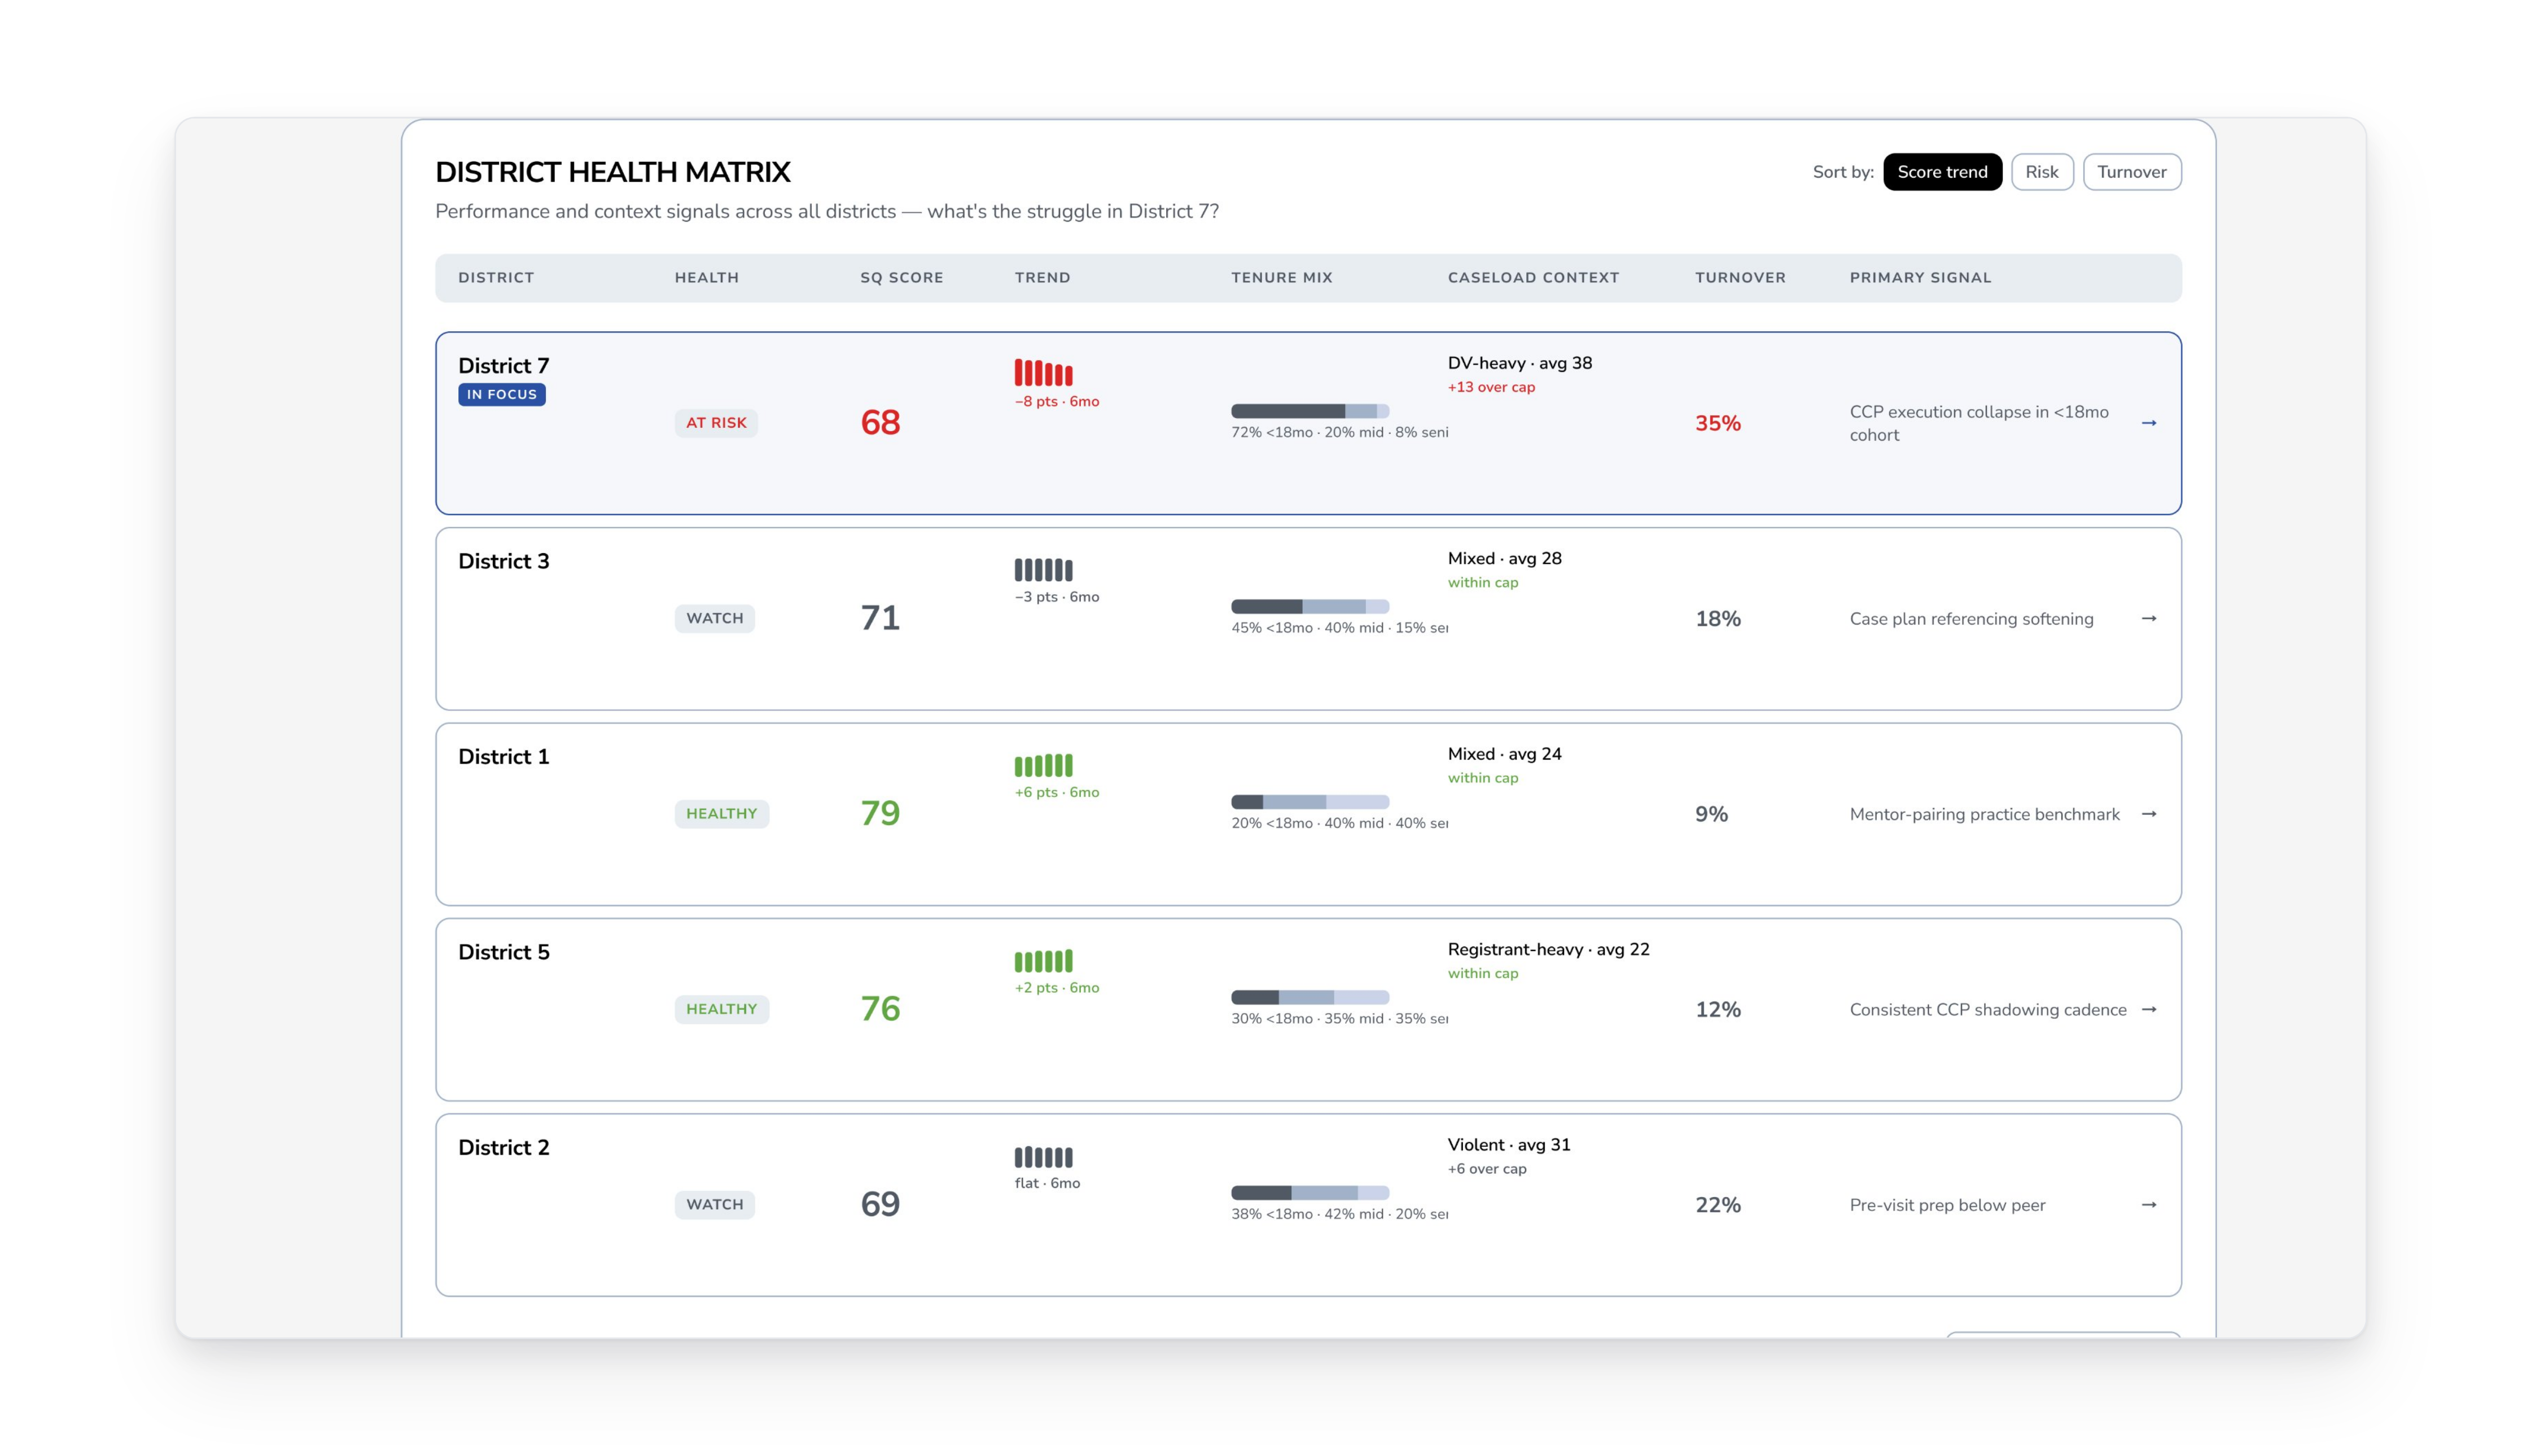
Task: Click District 3 tenure mix bar
Action: [x=1310, y=607]
